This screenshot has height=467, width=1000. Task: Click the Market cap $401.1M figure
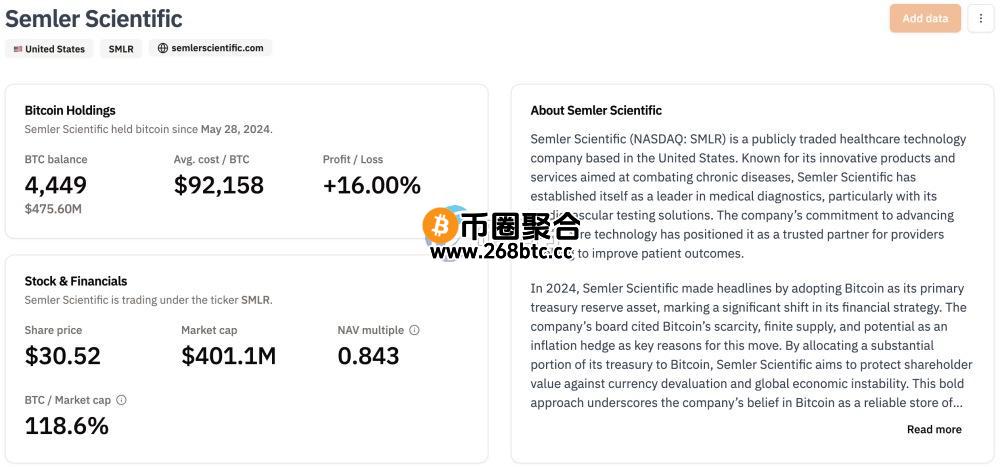(228, 356)
